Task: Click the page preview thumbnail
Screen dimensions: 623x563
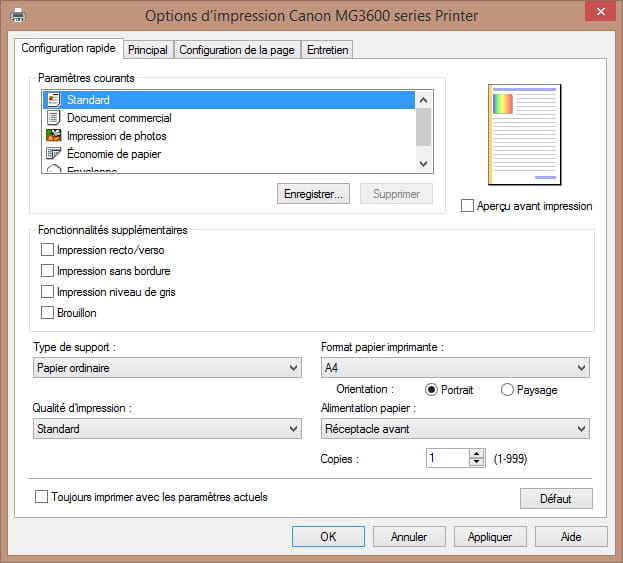Action: tap(524, 135)
